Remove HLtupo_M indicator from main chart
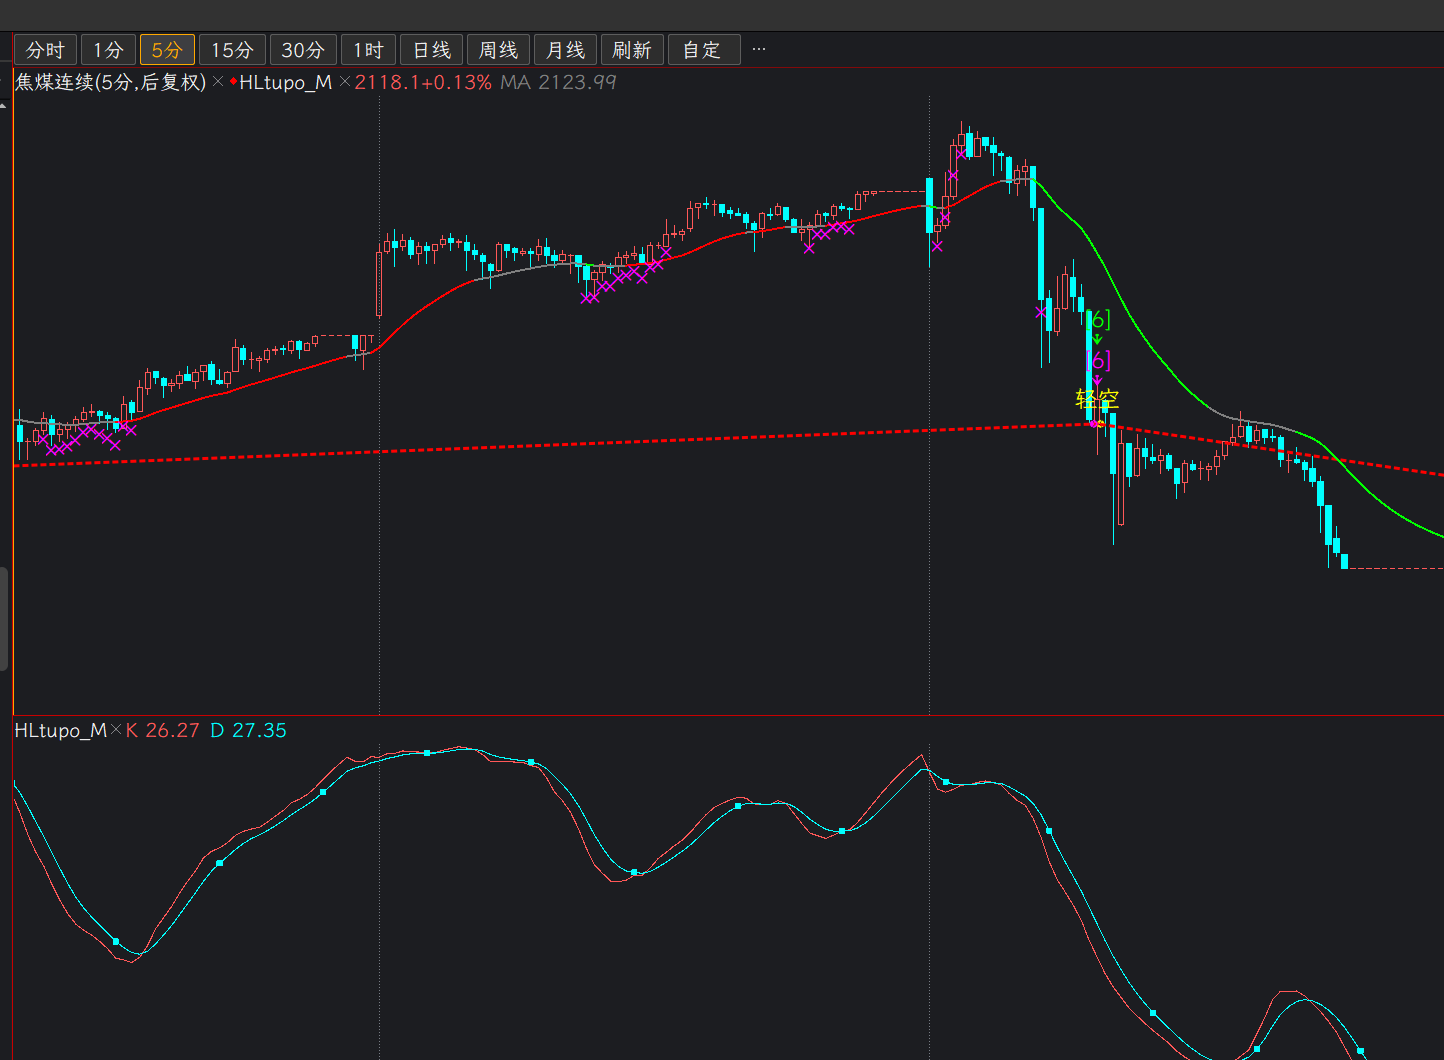Screen dimensions: 1444x1060 (345, 82)
